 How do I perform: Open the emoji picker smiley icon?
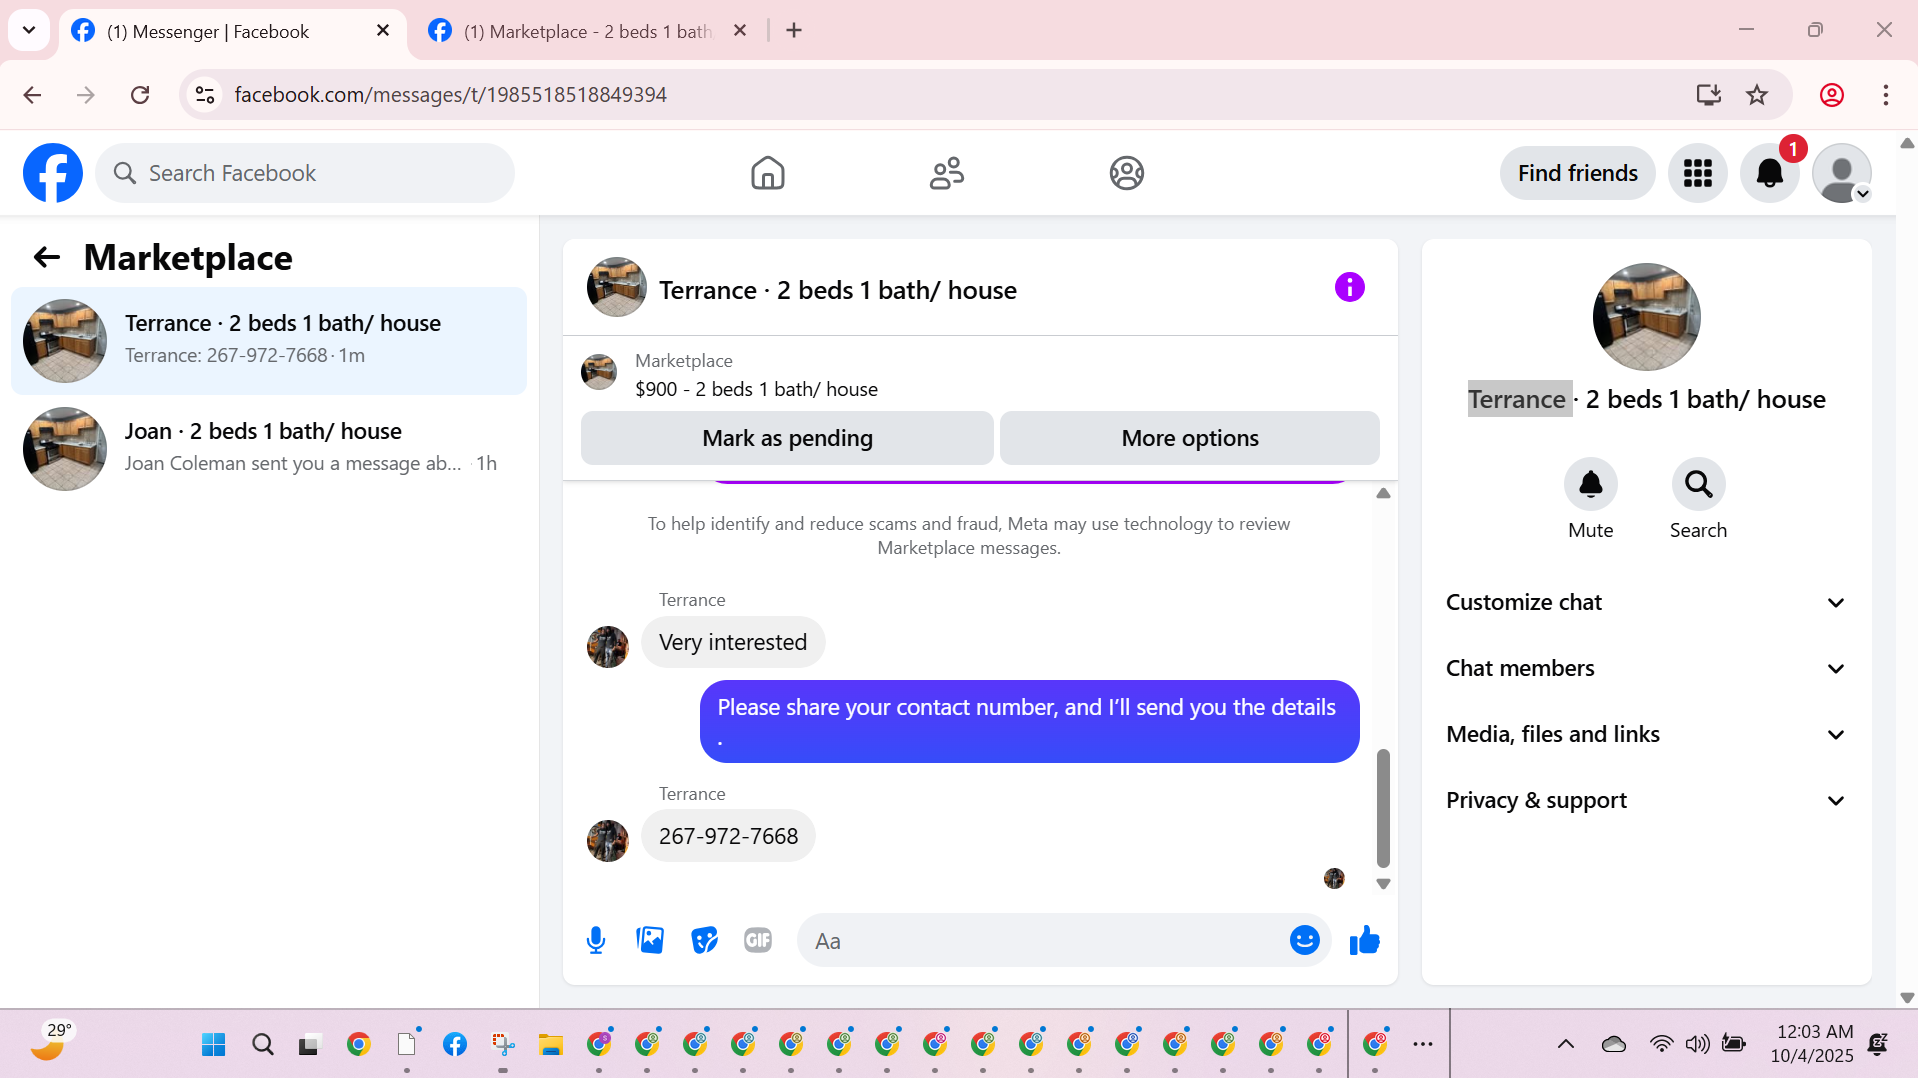tap(1304, 940)
